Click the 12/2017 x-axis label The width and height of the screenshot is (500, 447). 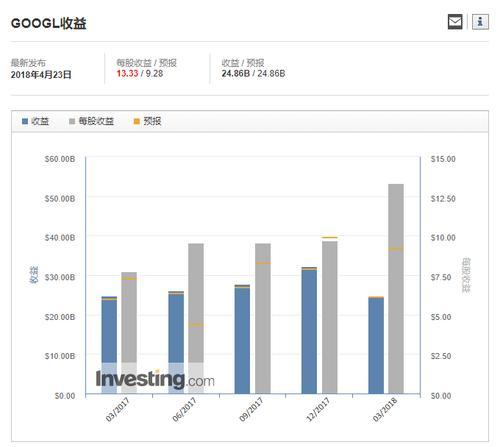pyautogui.click(x=318, y=410)
